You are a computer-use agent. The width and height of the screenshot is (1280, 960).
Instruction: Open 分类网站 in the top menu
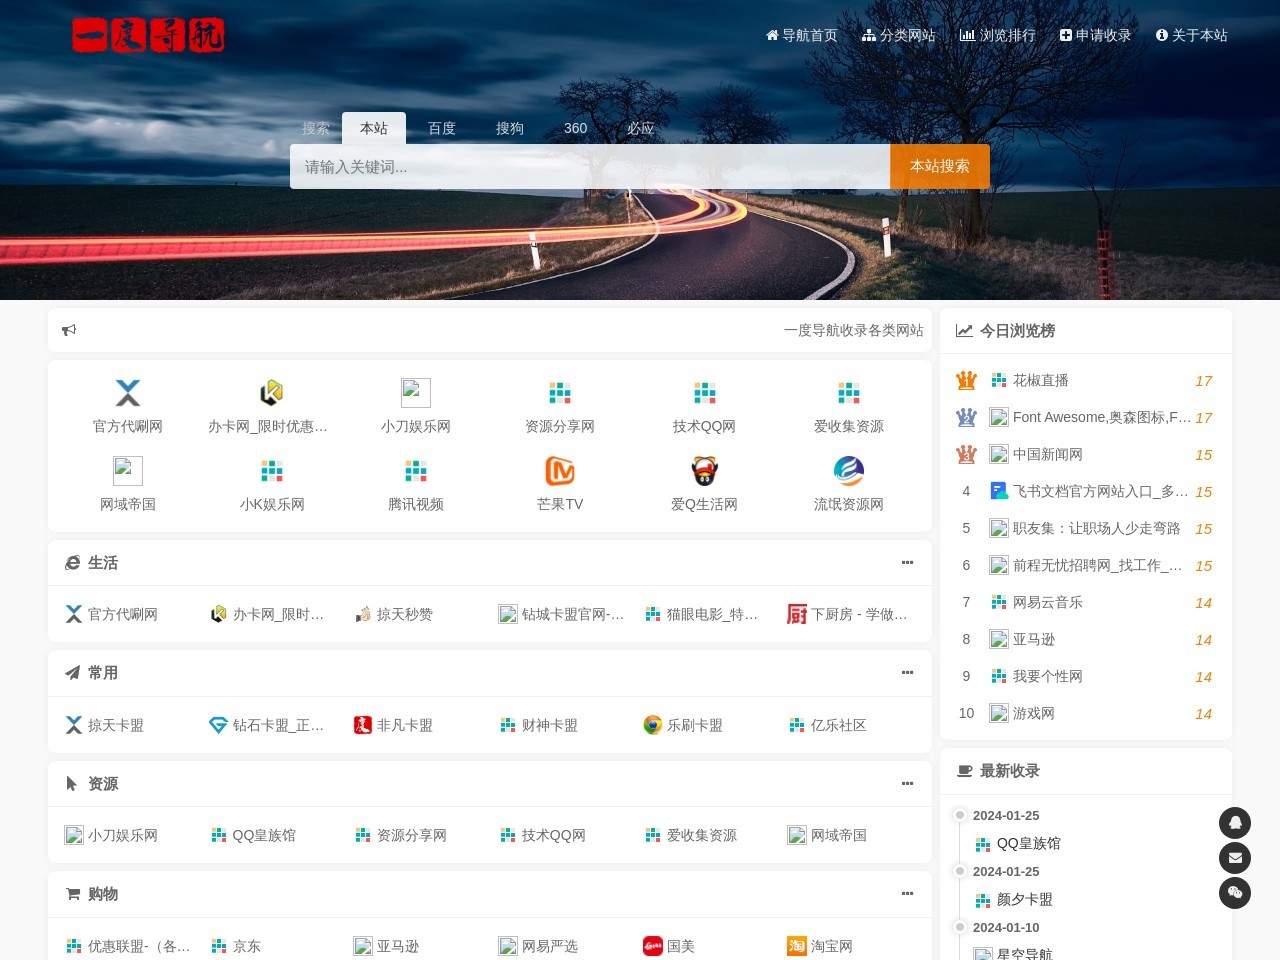899,35
